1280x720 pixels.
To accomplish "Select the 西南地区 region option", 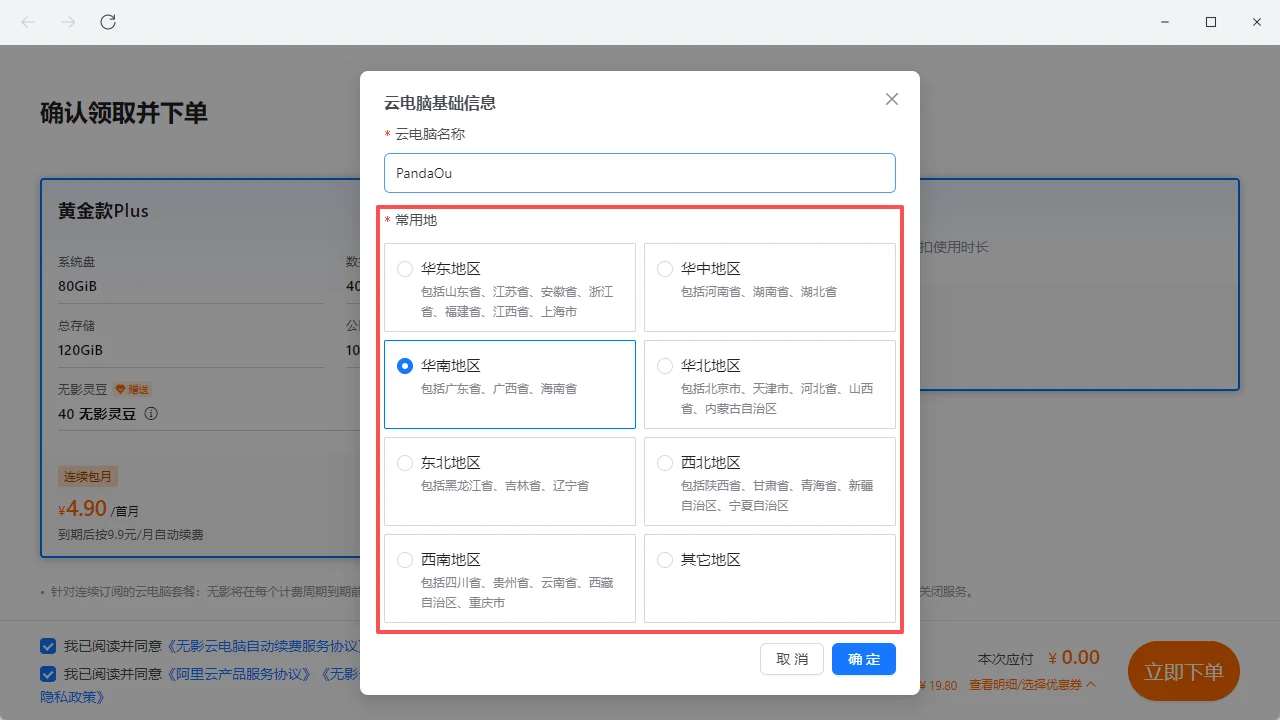I will point(405,560).
